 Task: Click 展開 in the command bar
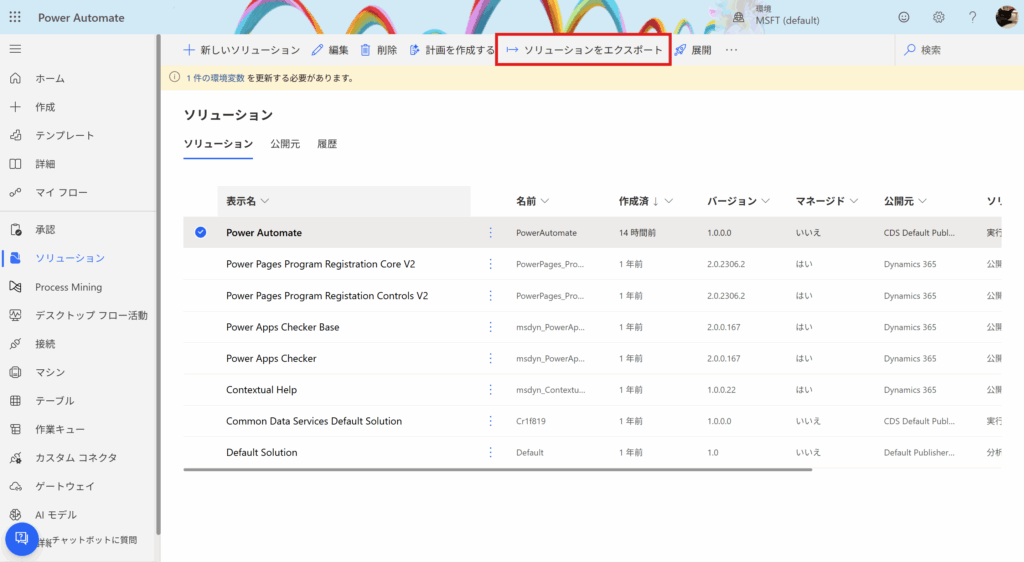694,50
